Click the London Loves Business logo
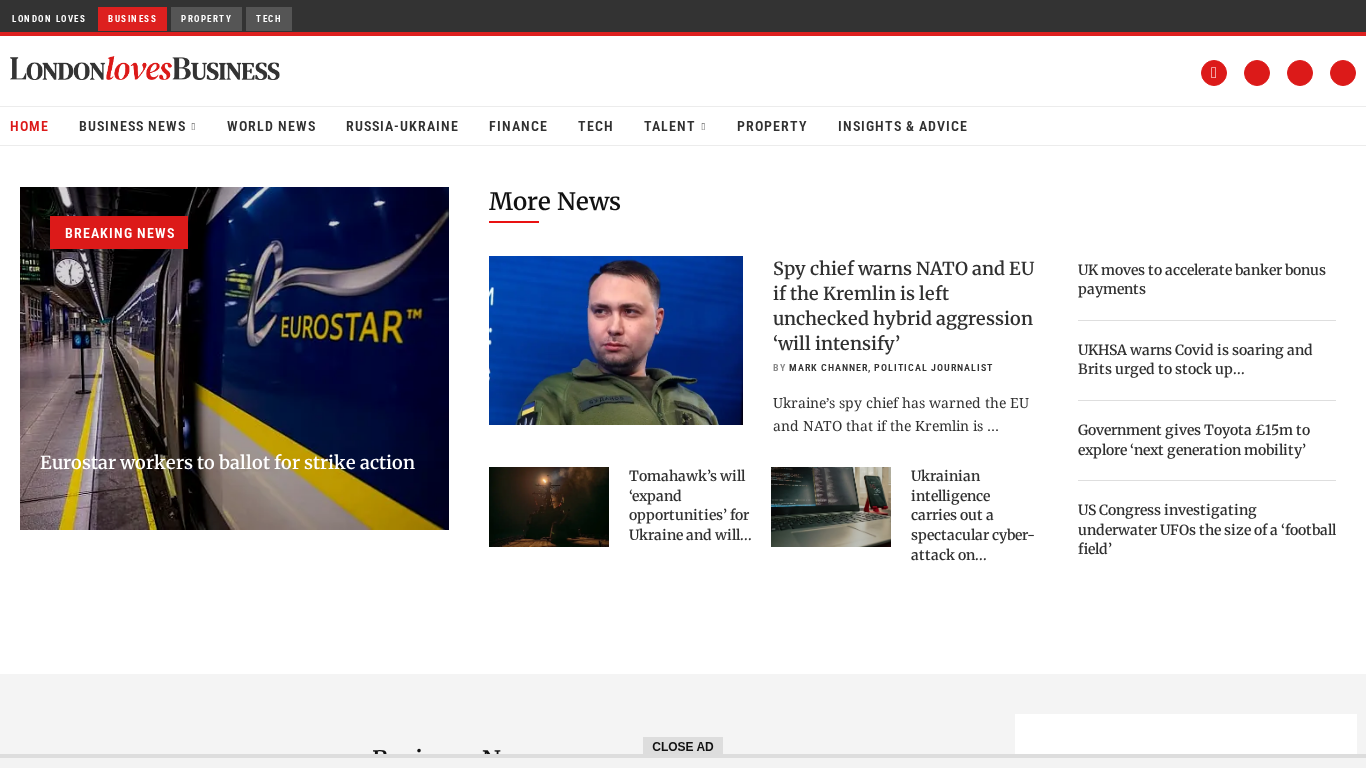 pyautogui.click(x=145, y=69)
